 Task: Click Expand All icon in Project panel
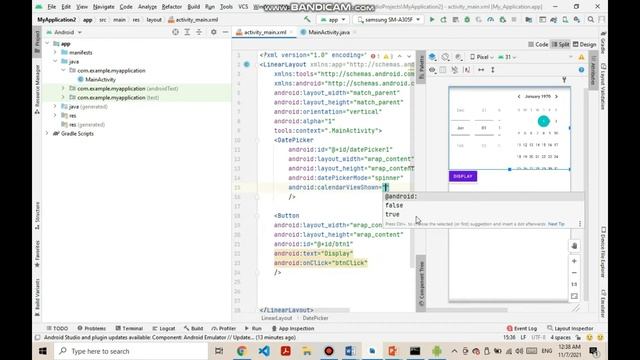click(x=187, y=32)
